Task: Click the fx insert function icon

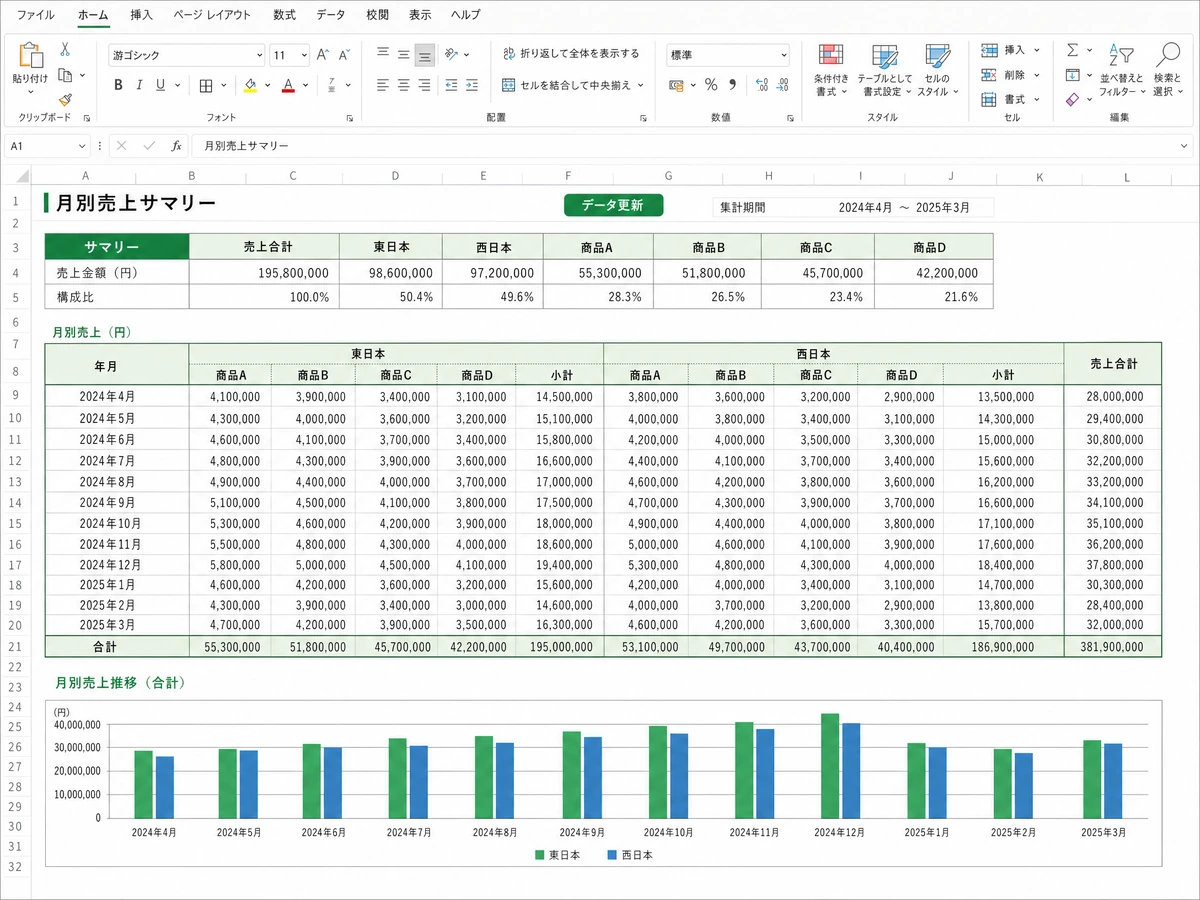Action: point(176,146)
